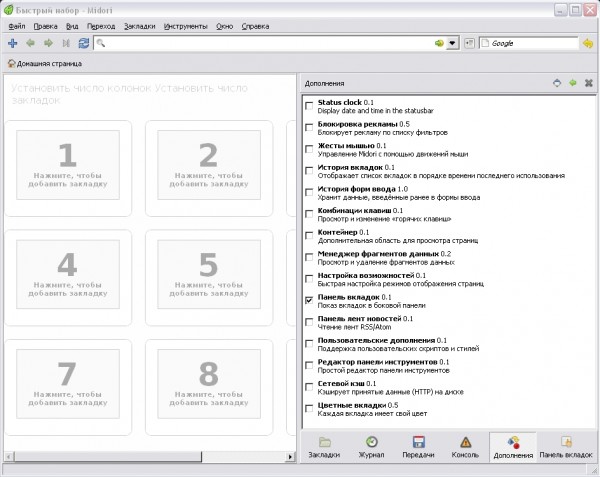Go back with the left arrow icon
600x477 pixels.
pyautogui.click(x=30, y=43)
